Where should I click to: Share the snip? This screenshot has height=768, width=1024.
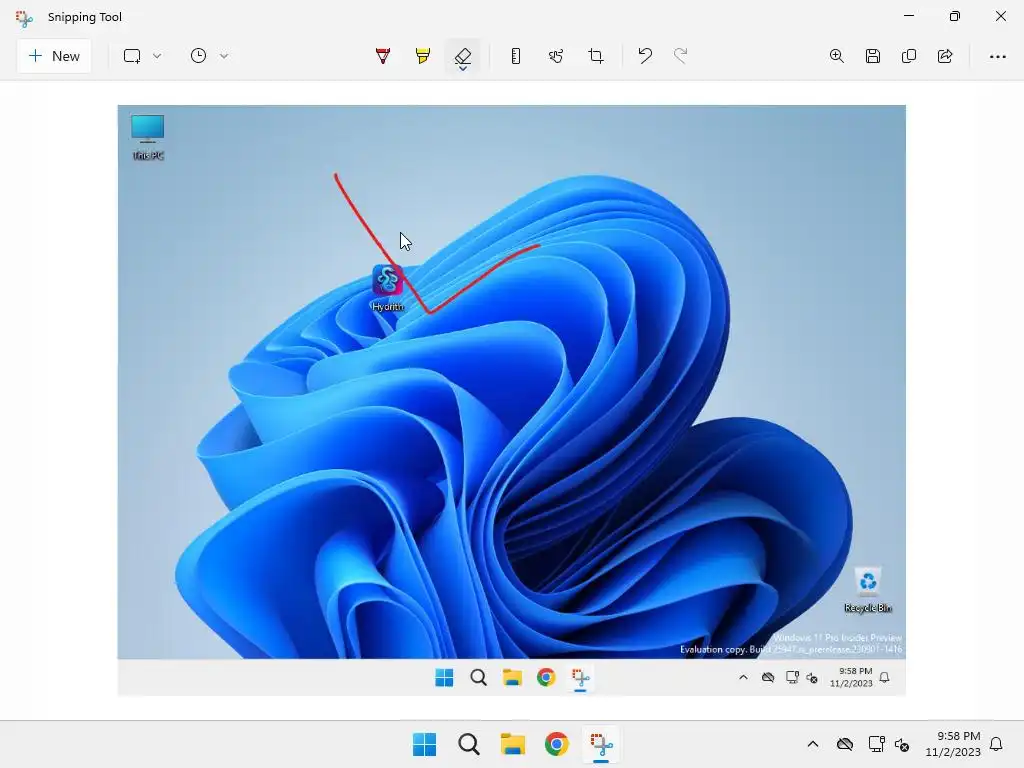click(x=945, y=56)
